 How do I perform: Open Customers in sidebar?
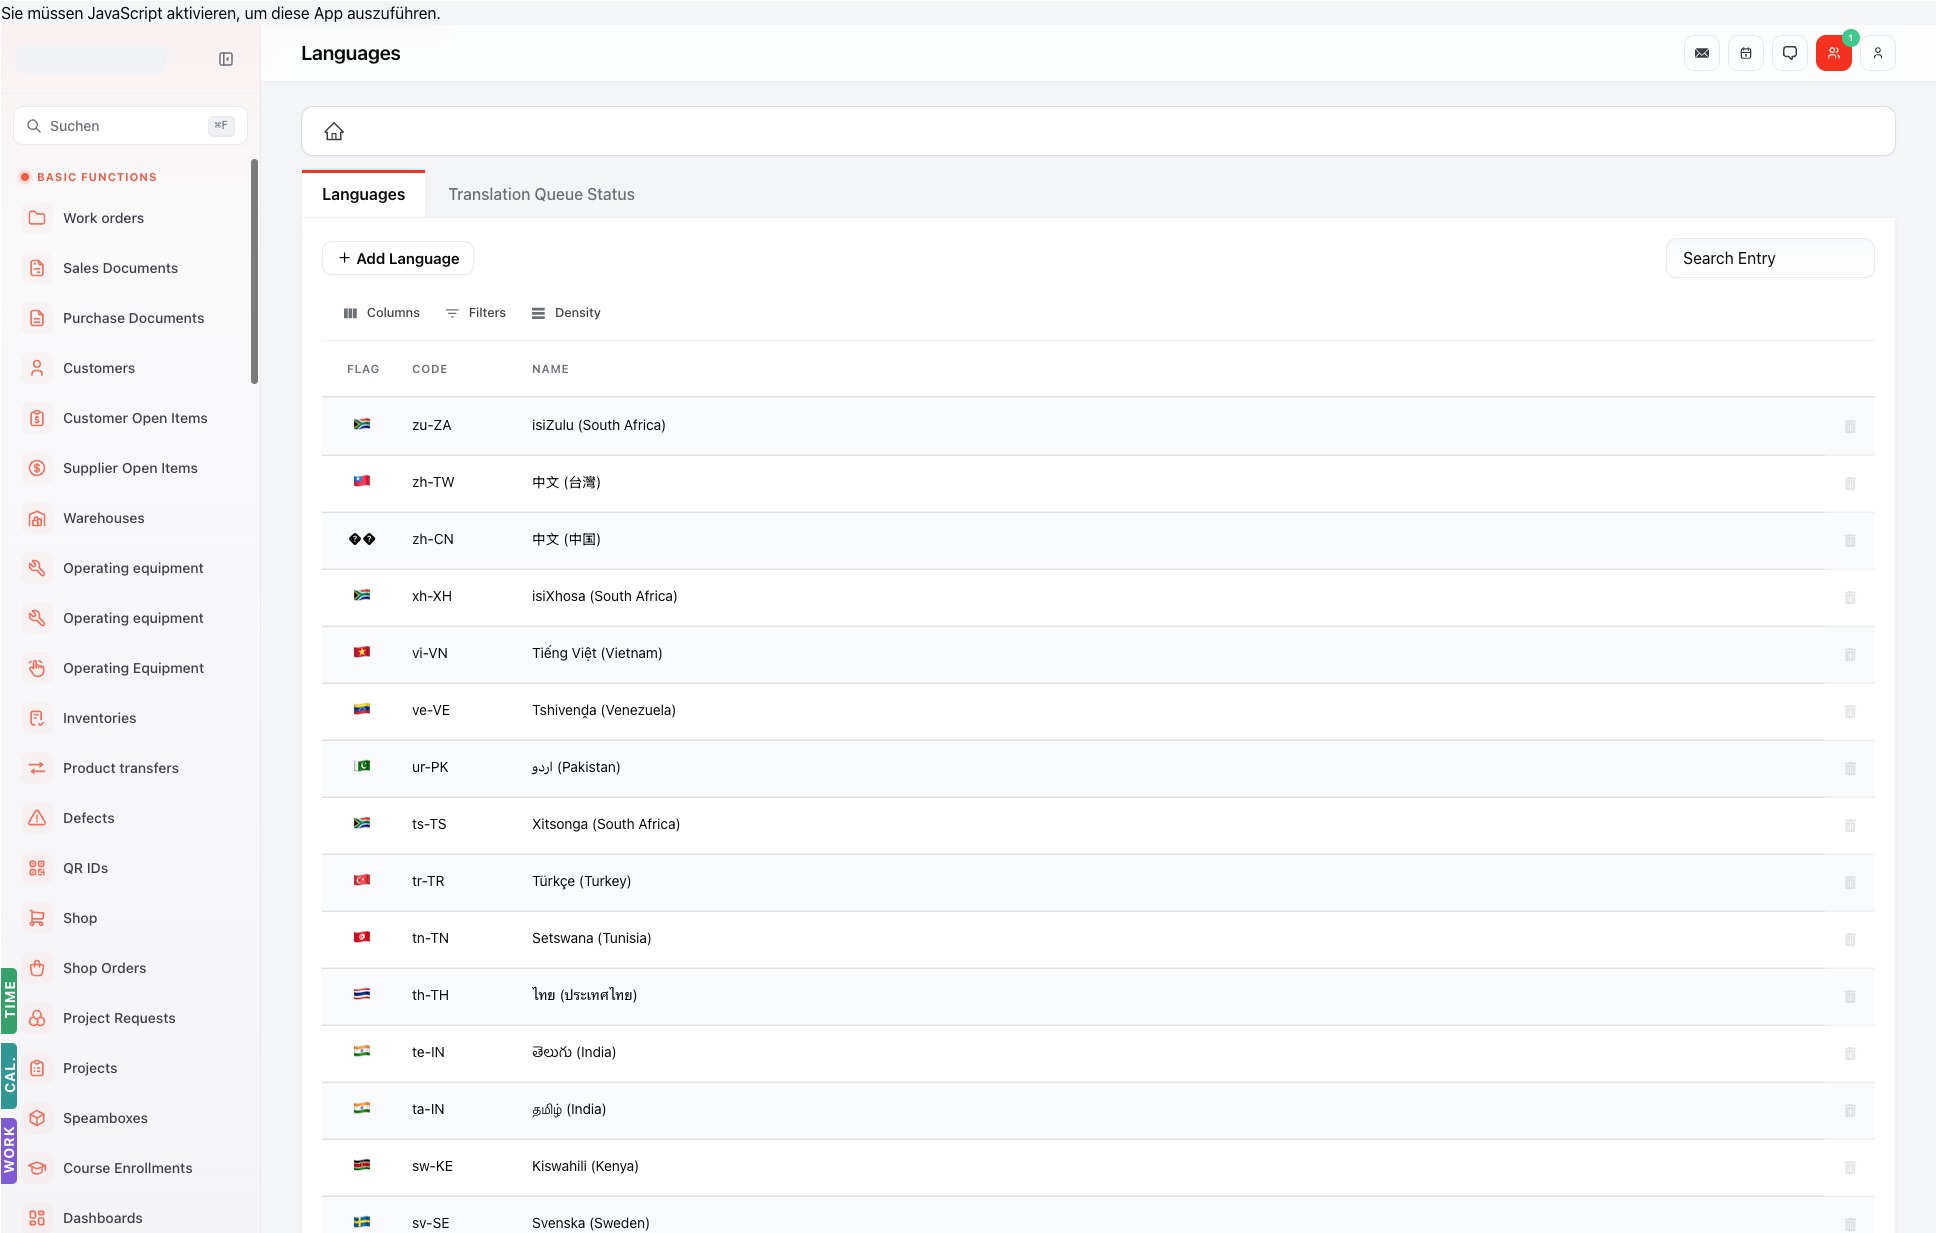[x=130, y=368]
